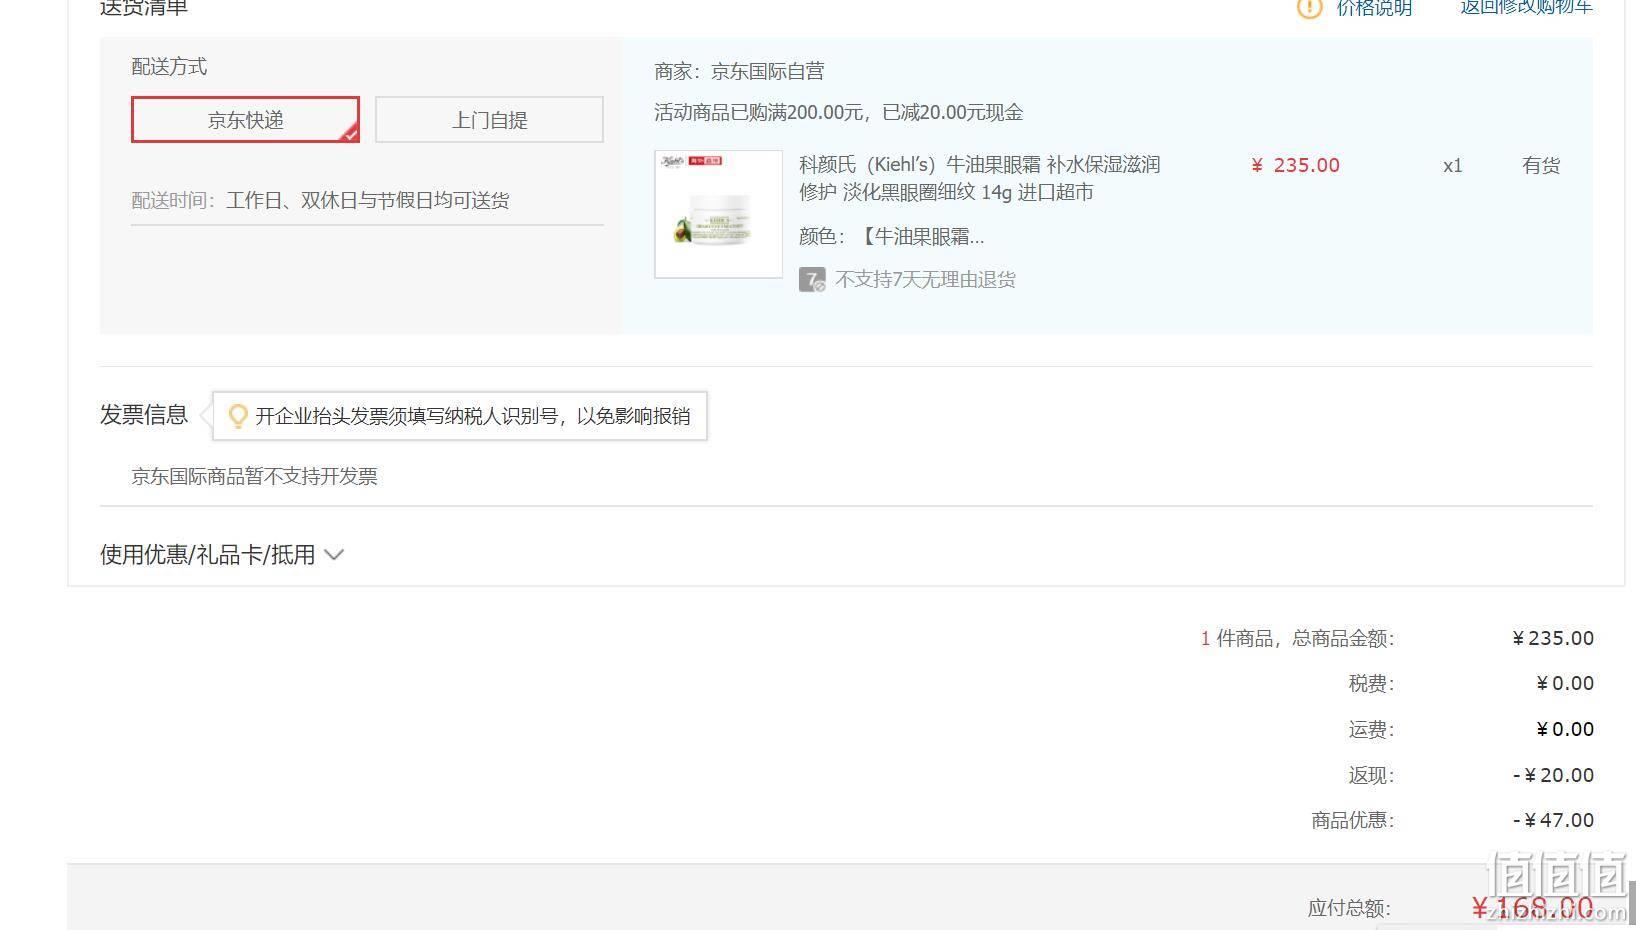
Task: Click product price ¥235.00 in item row
Action: click(x=1296, y=165)
